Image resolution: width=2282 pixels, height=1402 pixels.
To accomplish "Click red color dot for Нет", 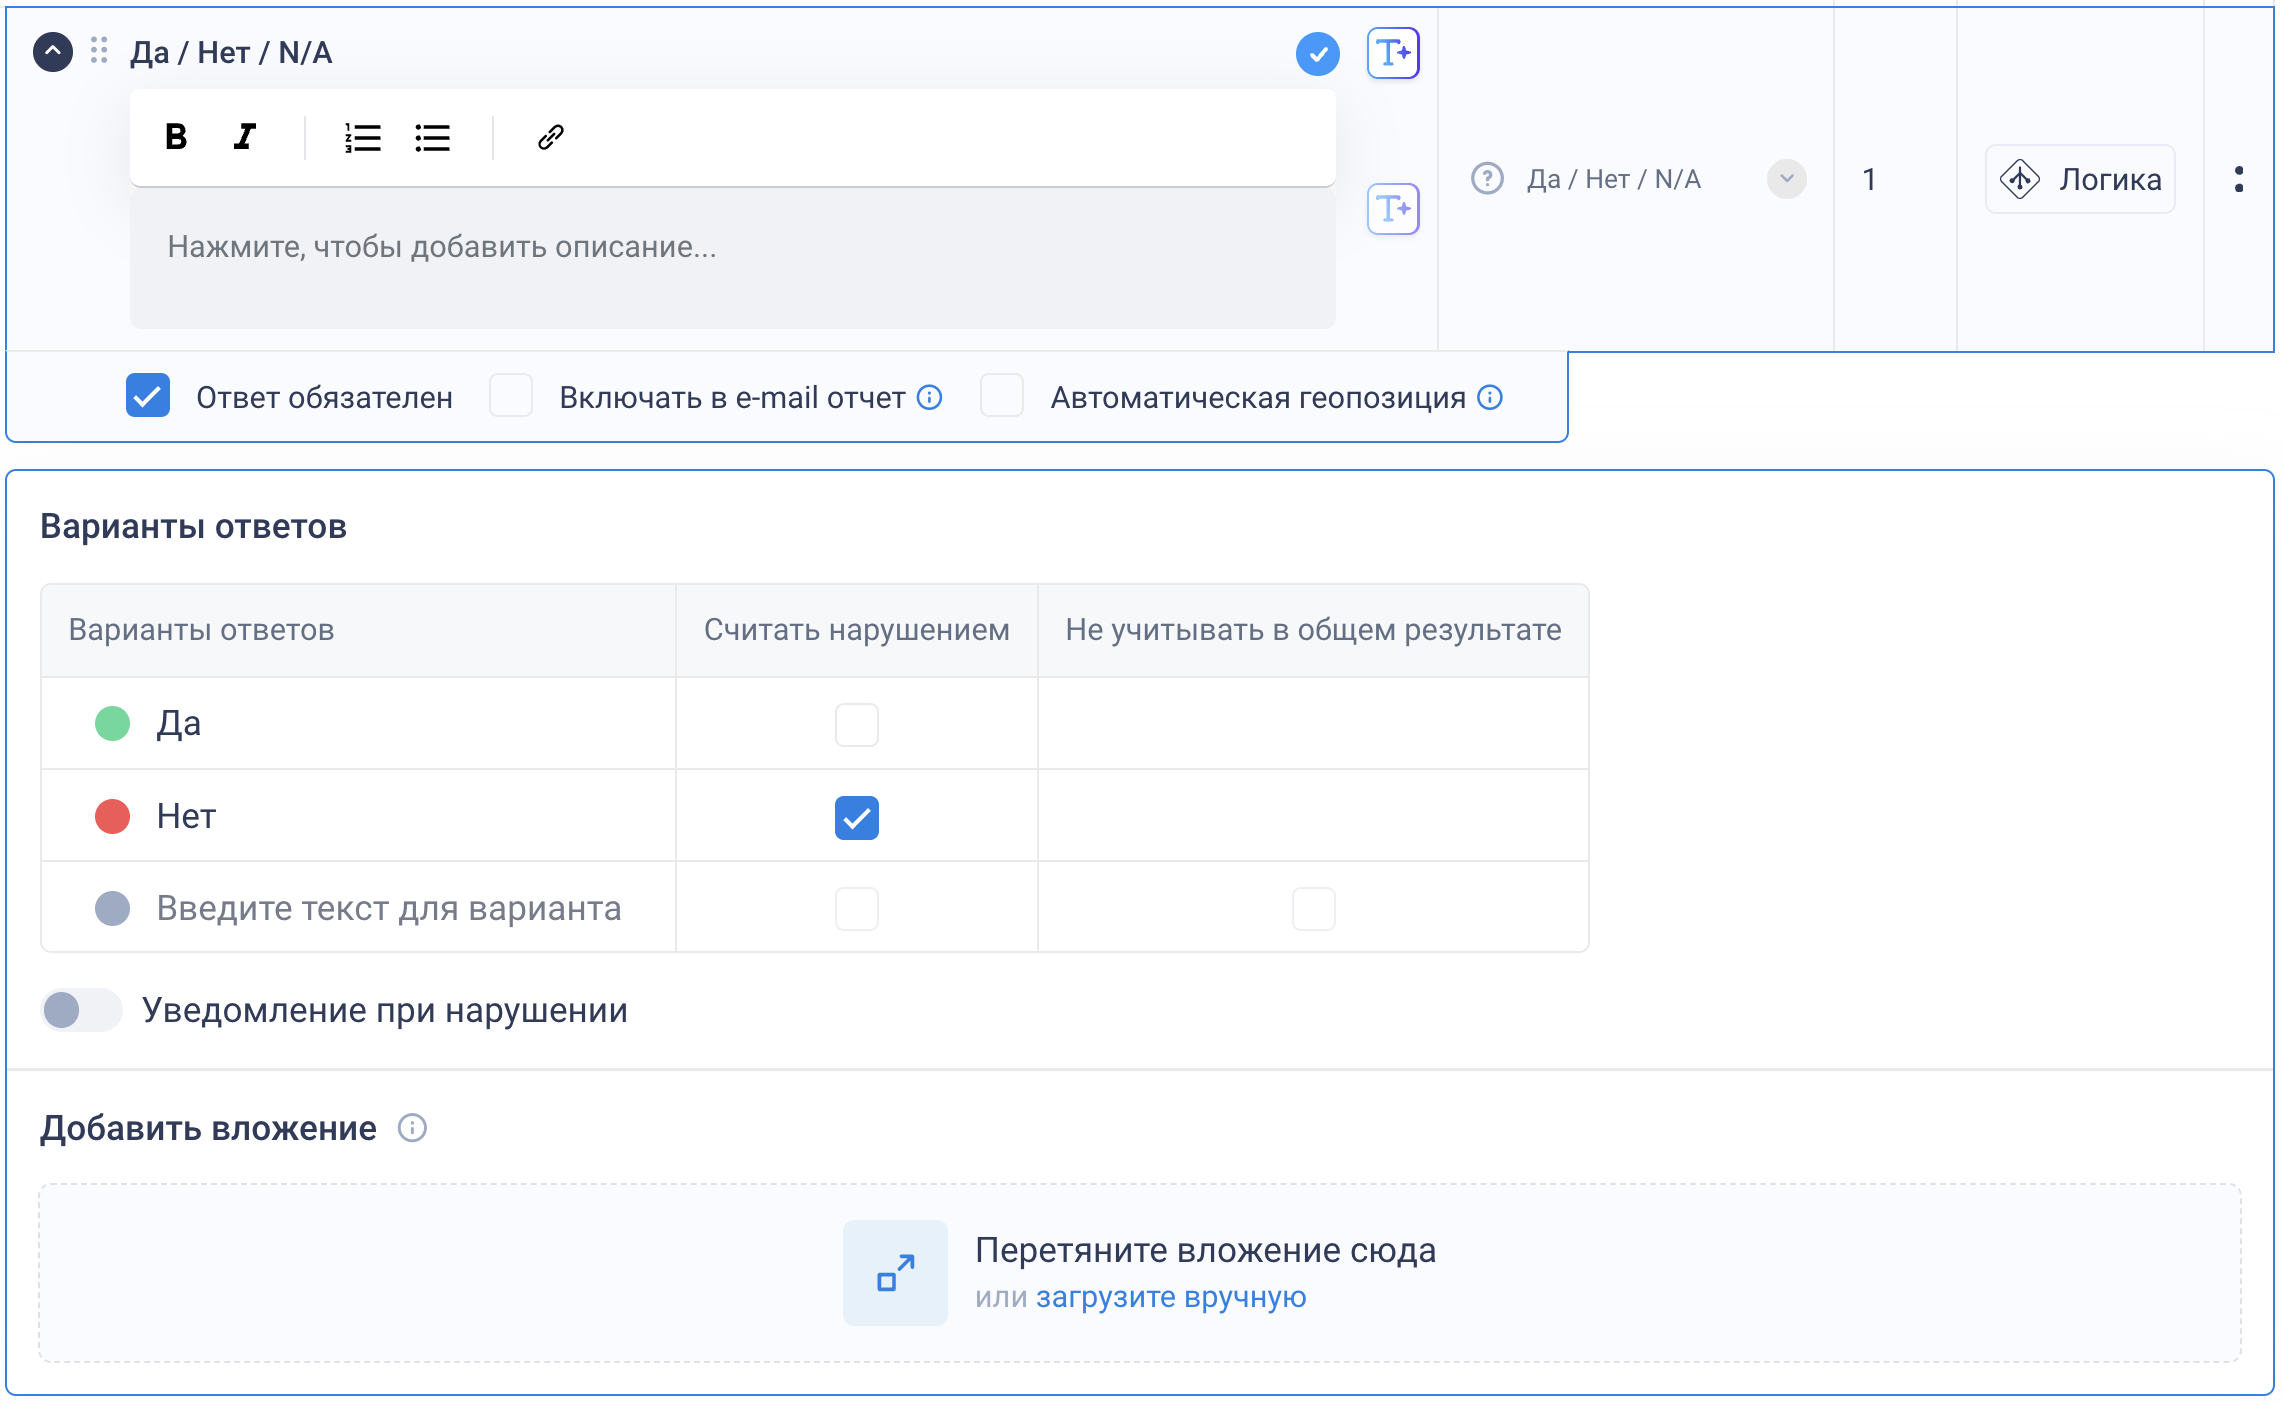I will click(x=112, y=816).
